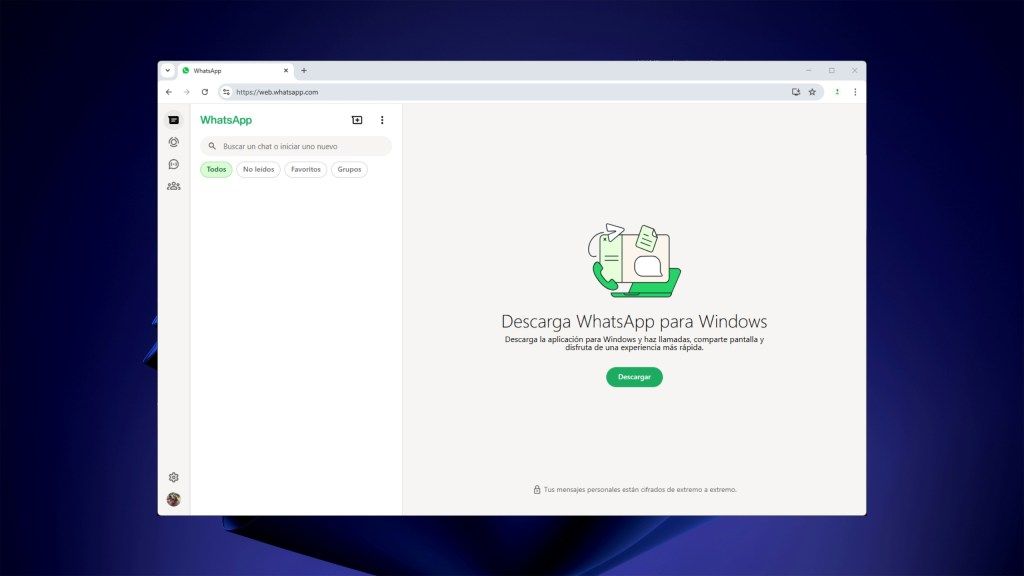Viewport: 1024px width, 576px height.
Task: Open the Channels icon in sidebar
Action: [174, 164]
